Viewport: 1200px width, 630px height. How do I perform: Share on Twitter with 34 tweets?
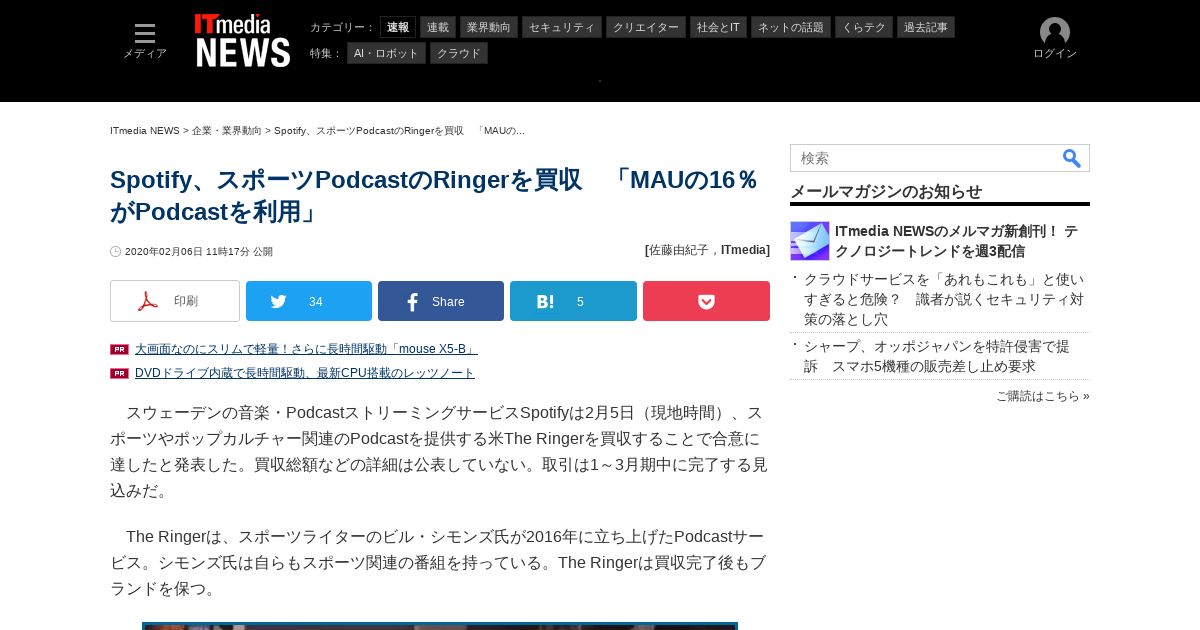click(309, 301)
